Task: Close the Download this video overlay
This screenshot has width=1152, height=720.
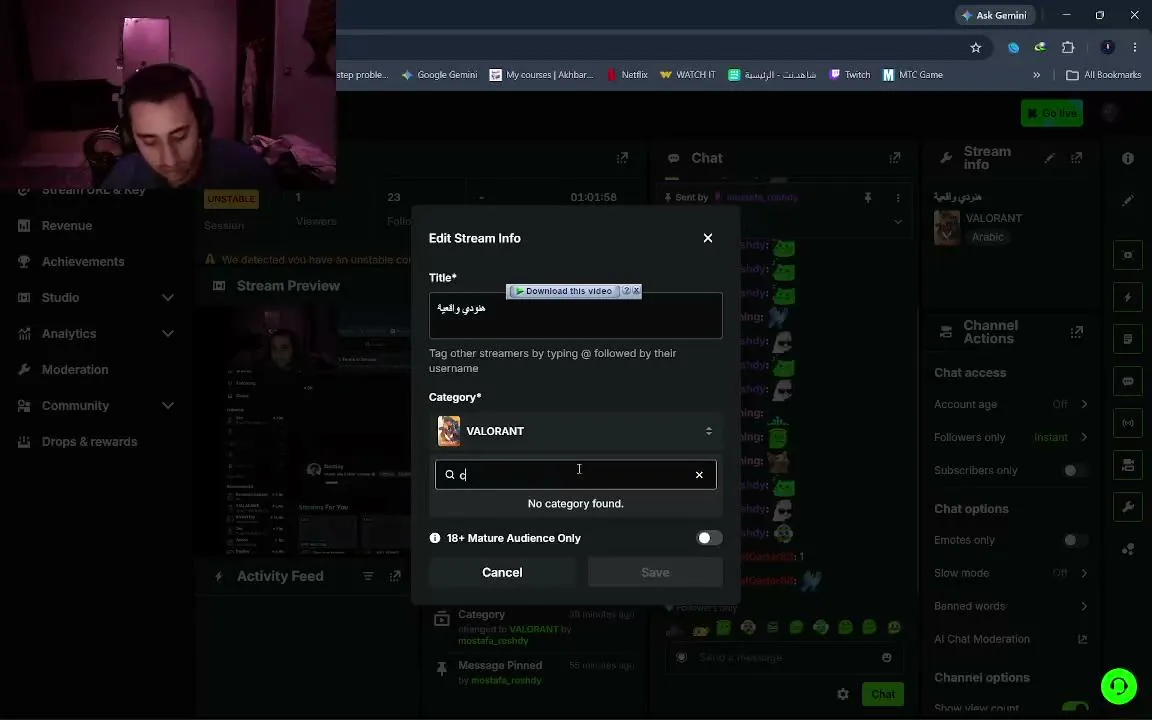Action: pyautogui.click(x=637, y=291)
